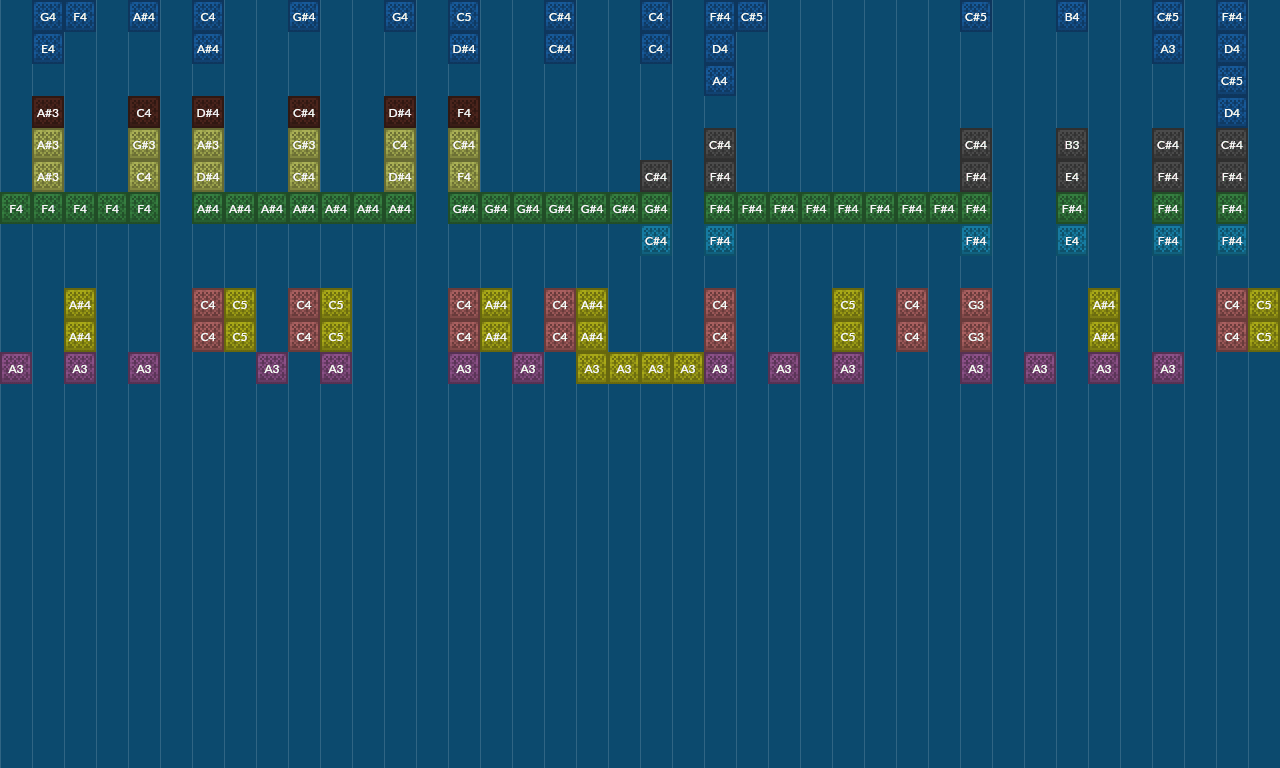This screenshot has height=768, width=1280.
Task: Select green G#4 note beneath gray C#4
Action: [x=656, y=208]
